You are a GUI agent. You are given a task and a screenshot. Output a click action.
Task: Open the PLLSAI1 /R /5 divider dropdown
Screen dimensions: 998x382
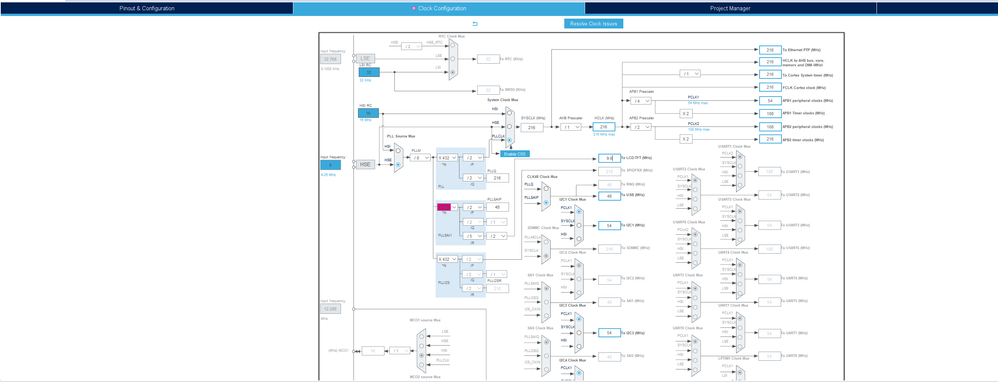tap(473, 236)
